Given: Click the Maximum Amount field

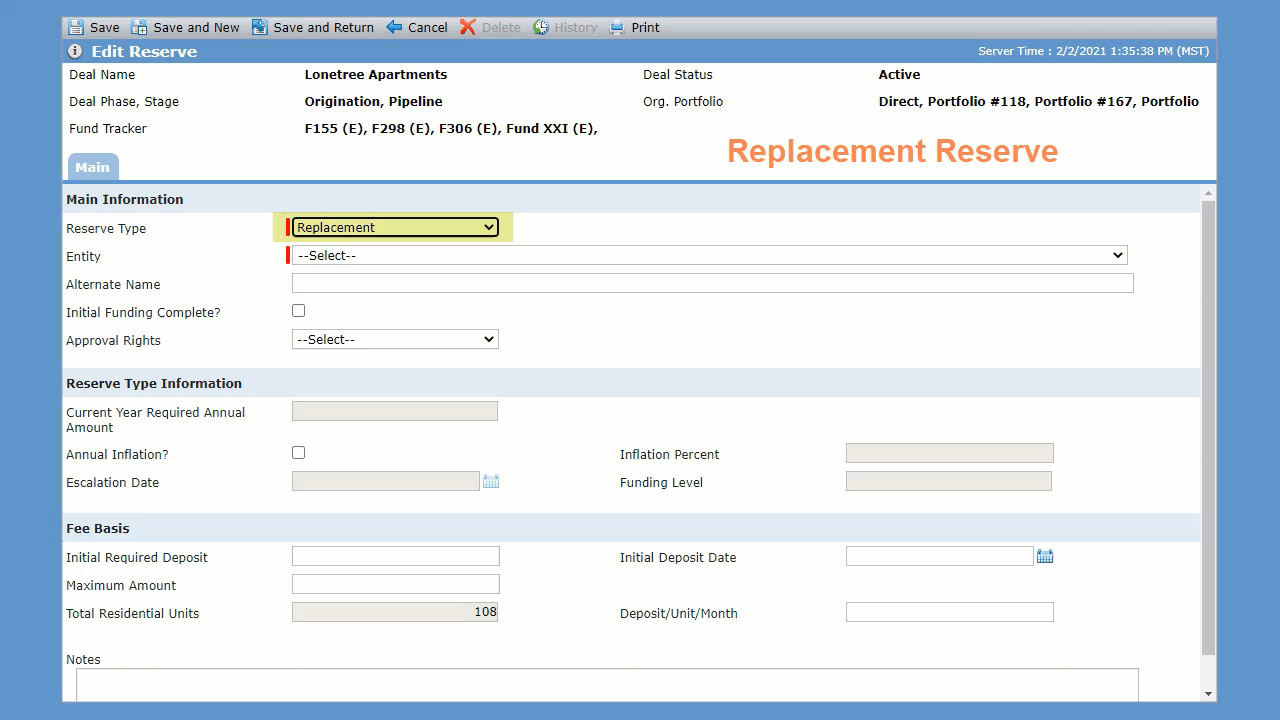Looking at the screenshot, I should pos(396,584).
